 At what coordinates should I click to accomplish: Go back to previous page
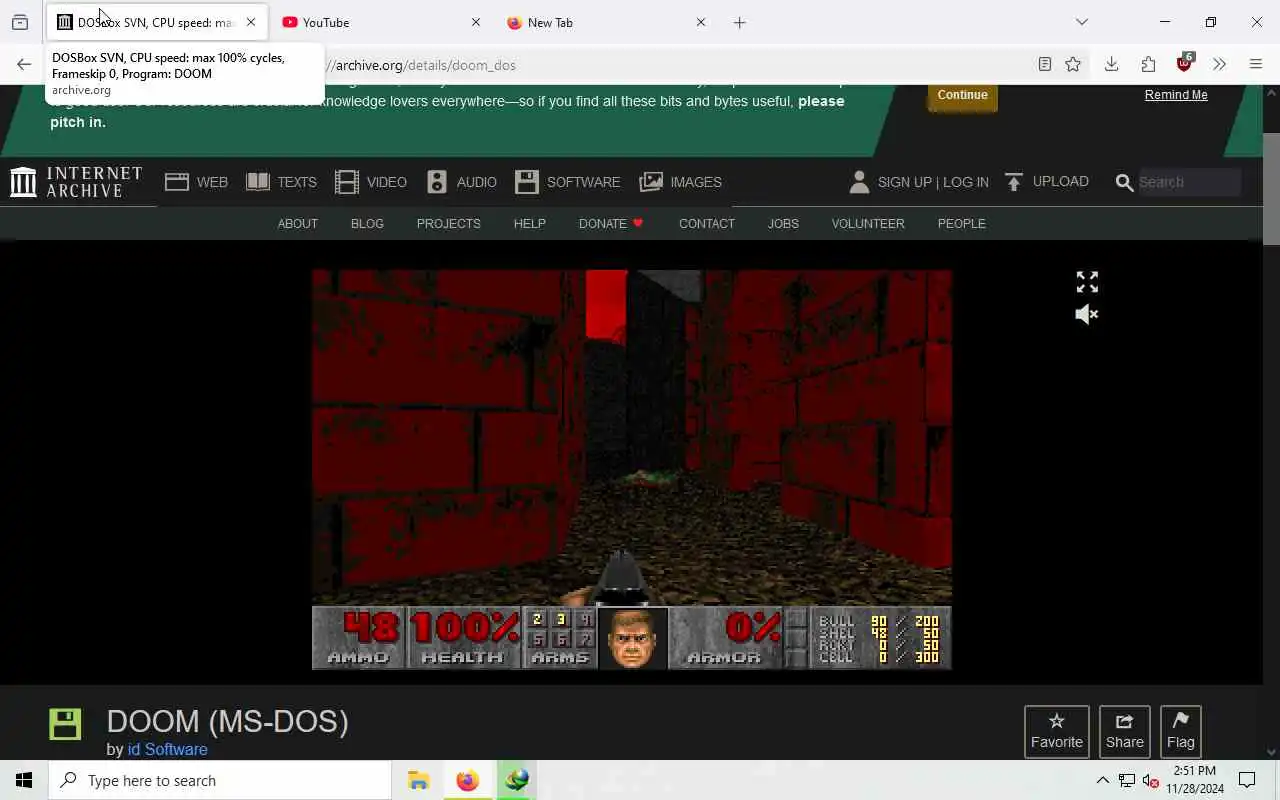[x=24, y=65]
